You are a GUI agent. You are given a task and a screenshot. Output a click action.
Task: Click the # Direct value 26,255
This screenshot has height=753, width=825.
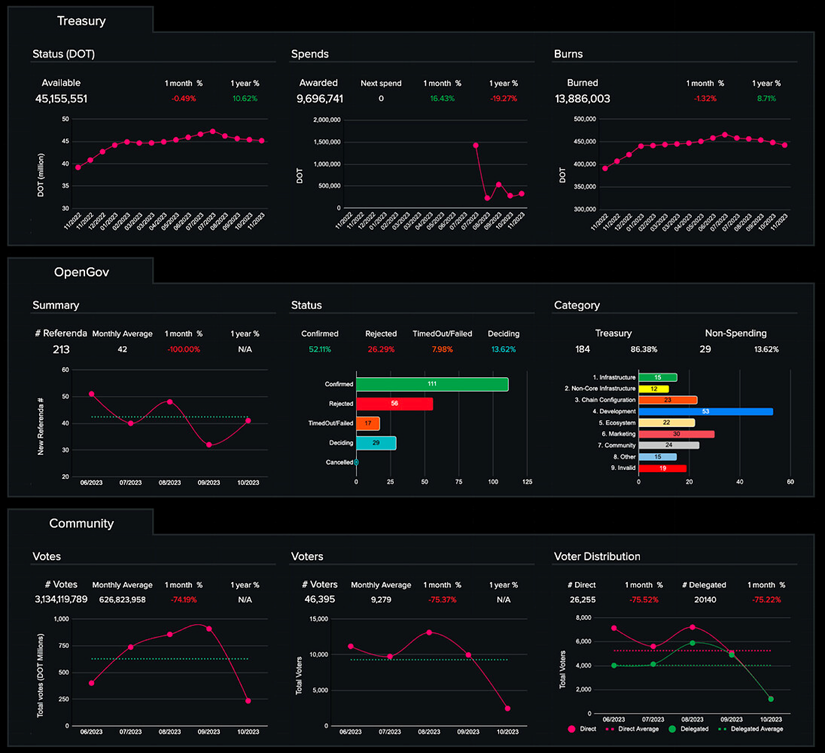(x=582, y=600)
